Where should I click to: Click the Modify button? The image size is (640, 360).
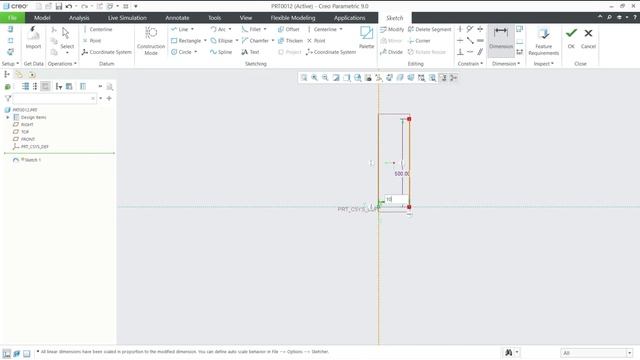pos(392,29)
